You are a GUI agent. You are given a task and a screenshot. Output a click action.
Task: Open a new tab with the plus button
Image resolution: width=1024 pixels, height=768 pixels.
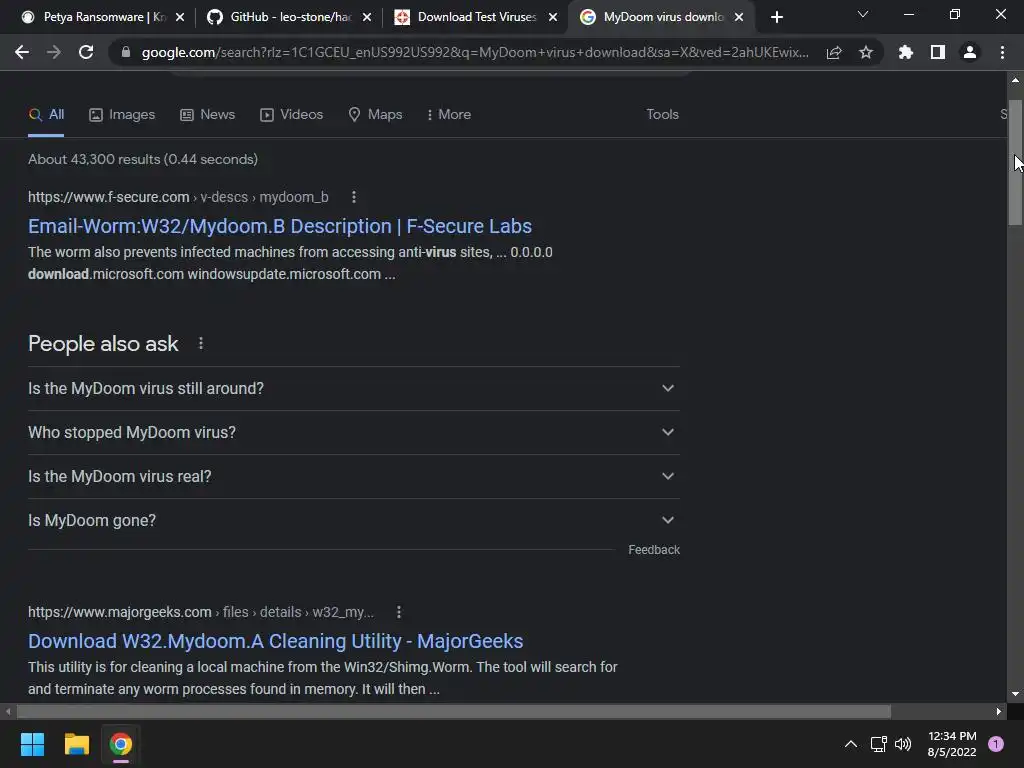(x=776, y=17)
